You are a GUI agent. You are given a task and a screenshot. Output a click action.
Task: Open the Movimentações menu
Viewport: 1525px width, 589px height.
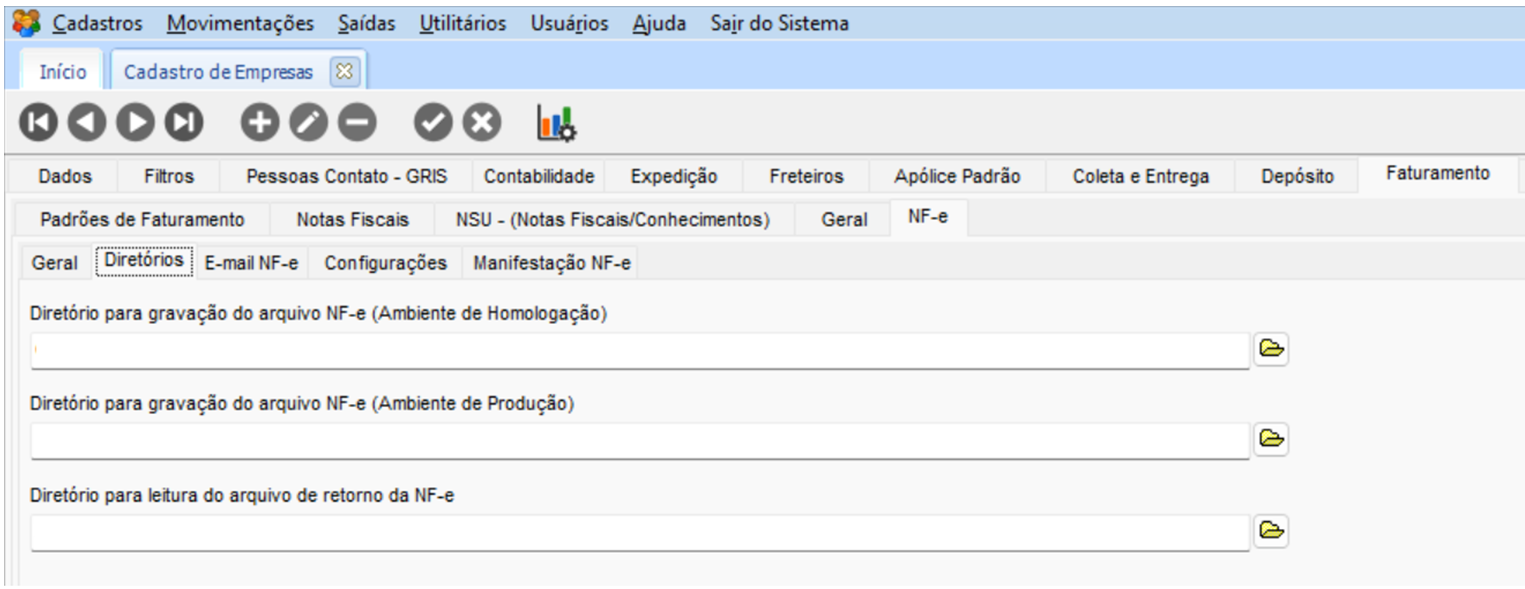click(x=240, y=23)
